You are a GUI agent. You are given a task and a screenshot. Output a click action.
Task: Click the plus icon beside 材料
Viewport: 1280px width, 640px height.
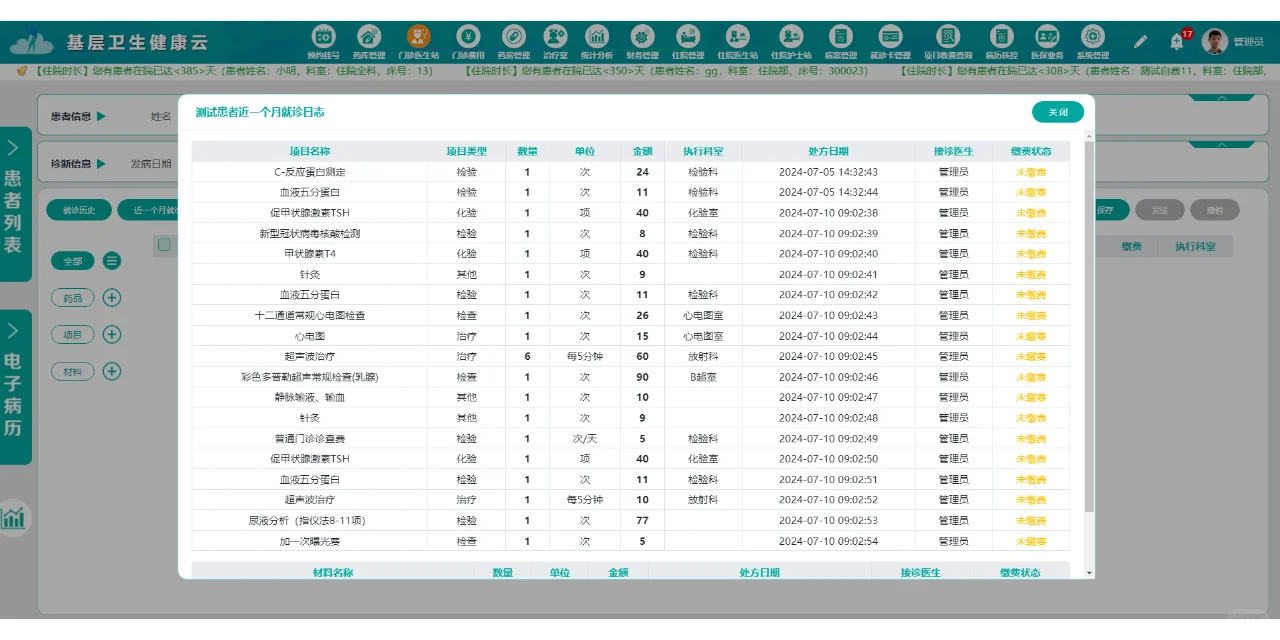pos(112,371)
